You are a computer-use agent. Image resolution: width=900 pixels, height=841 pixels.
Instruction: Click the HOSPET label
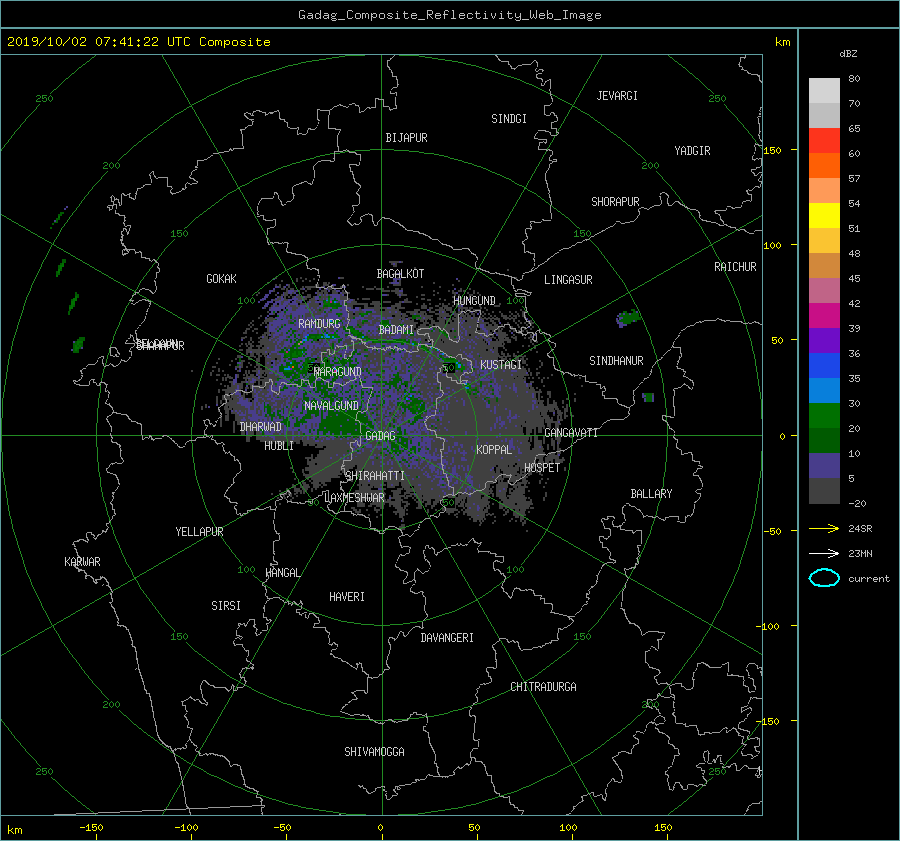pyautogui.click(x=542, y=468)
